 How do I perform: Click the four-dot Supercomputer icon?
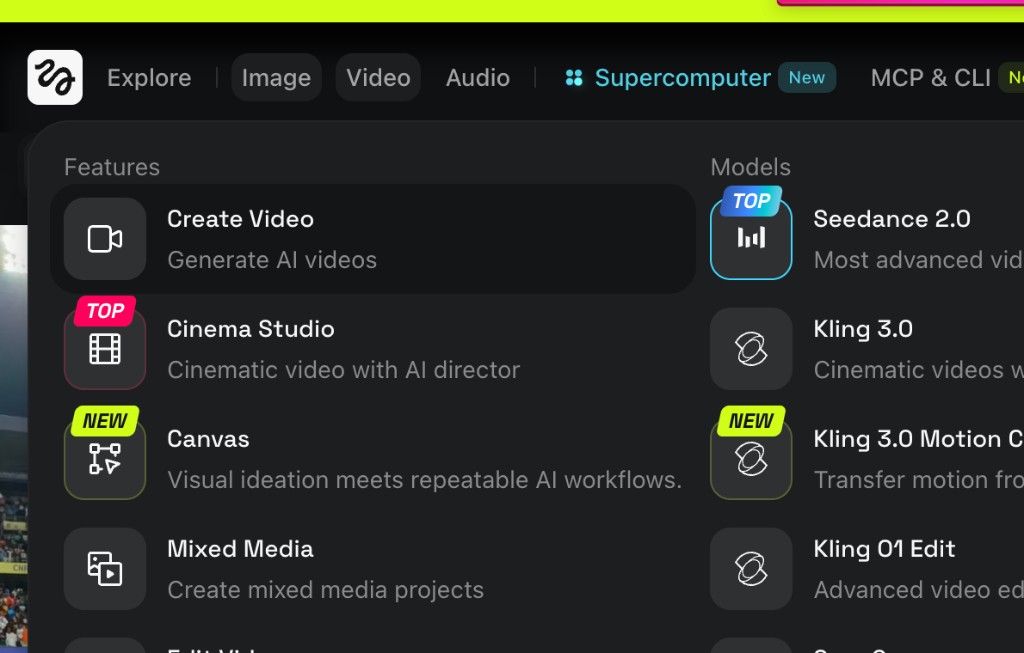(574, 78)
